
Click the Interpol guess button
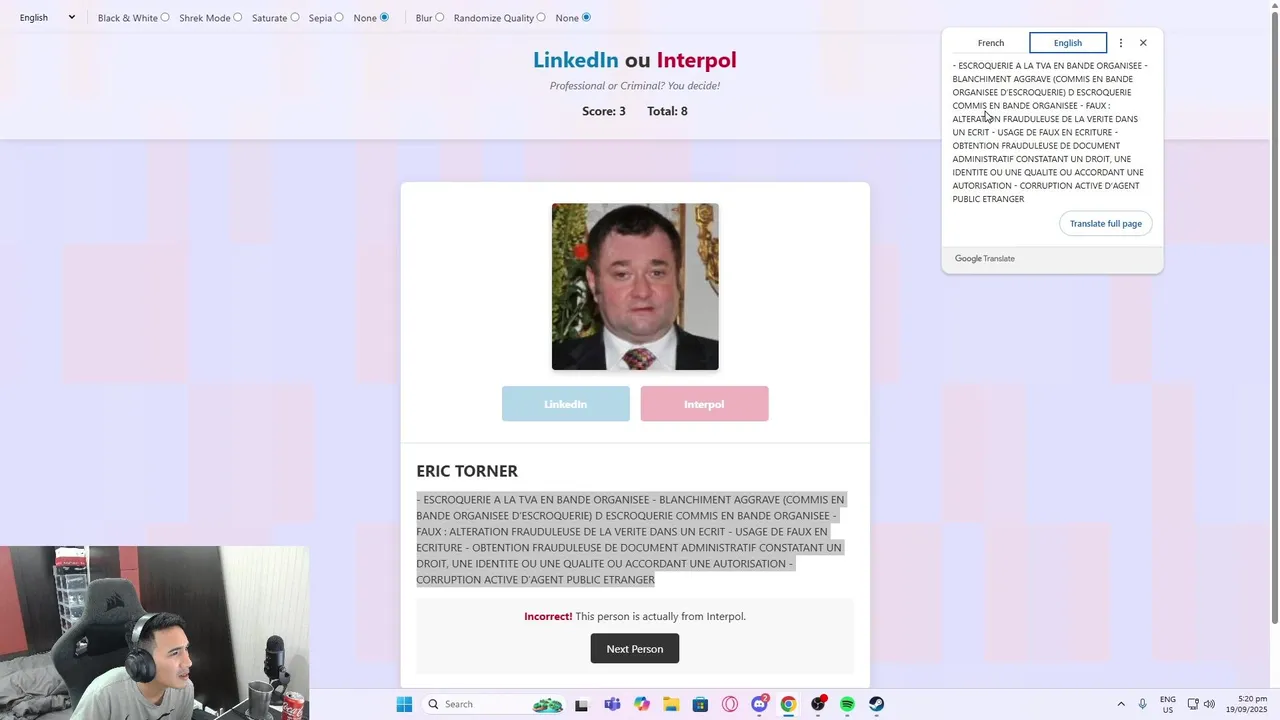click(x=704, y=404)
